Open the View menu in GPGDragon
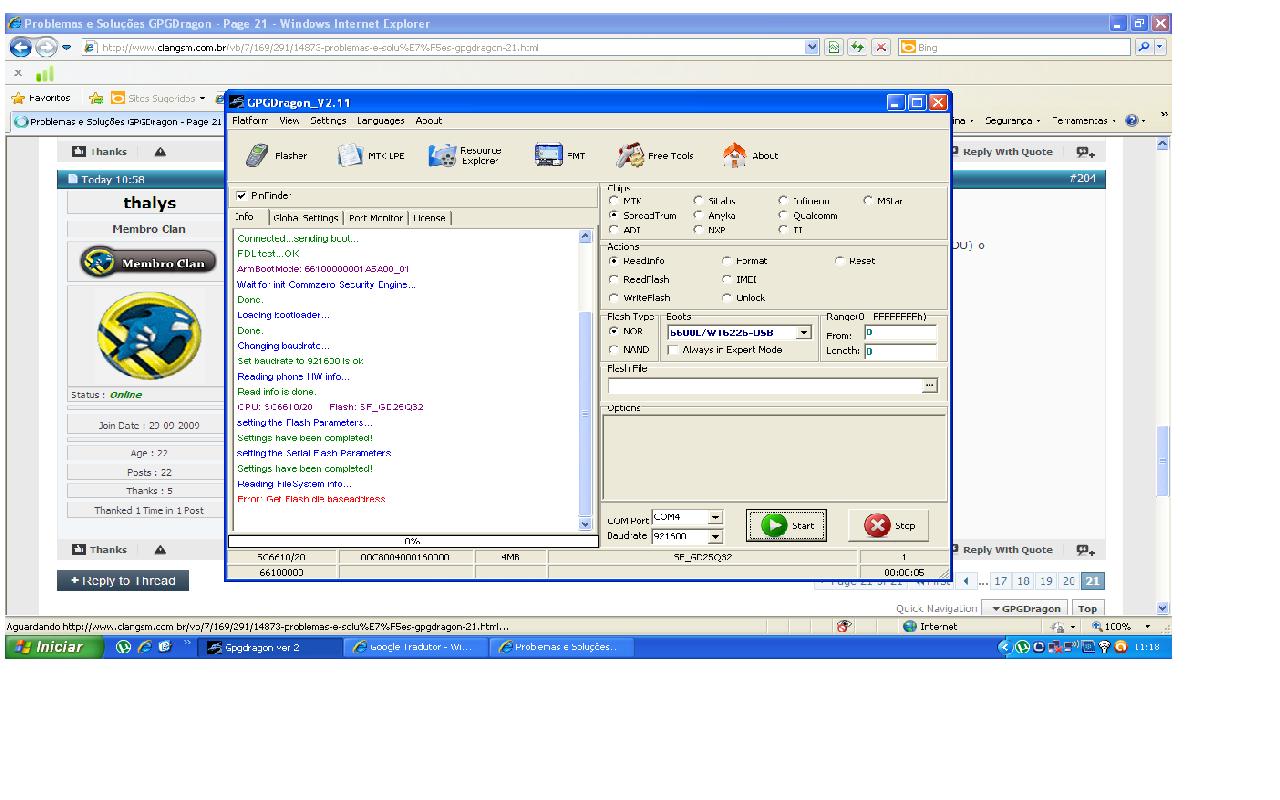 point(289,121)
